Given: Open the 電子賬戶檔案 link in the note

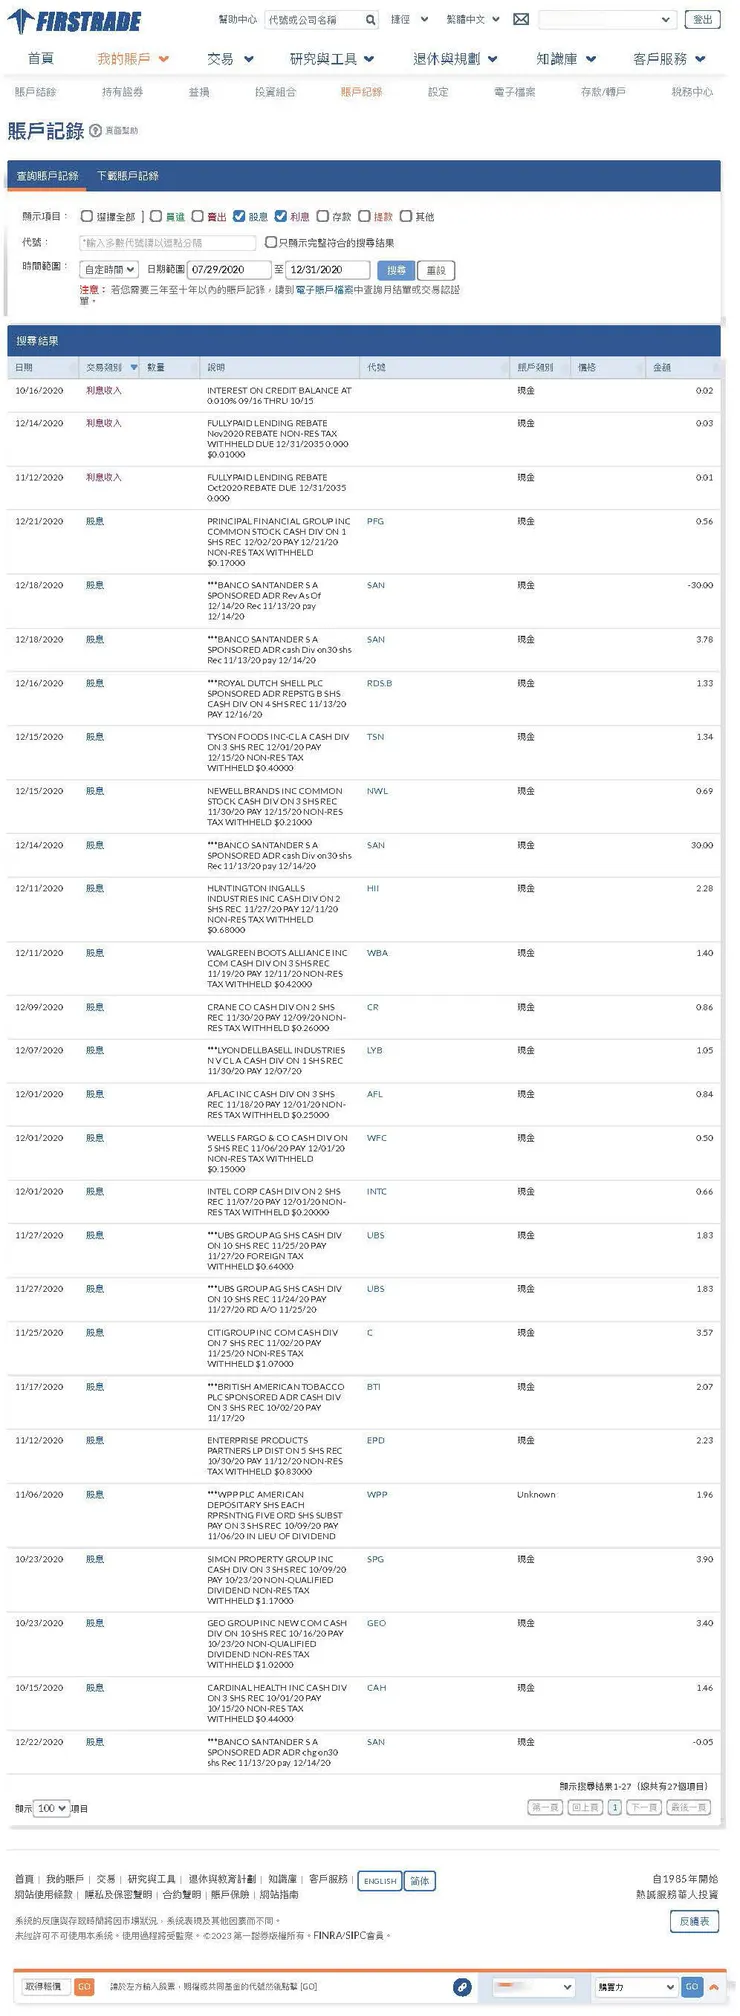Looking at the screenshot, I should (324, 290).
